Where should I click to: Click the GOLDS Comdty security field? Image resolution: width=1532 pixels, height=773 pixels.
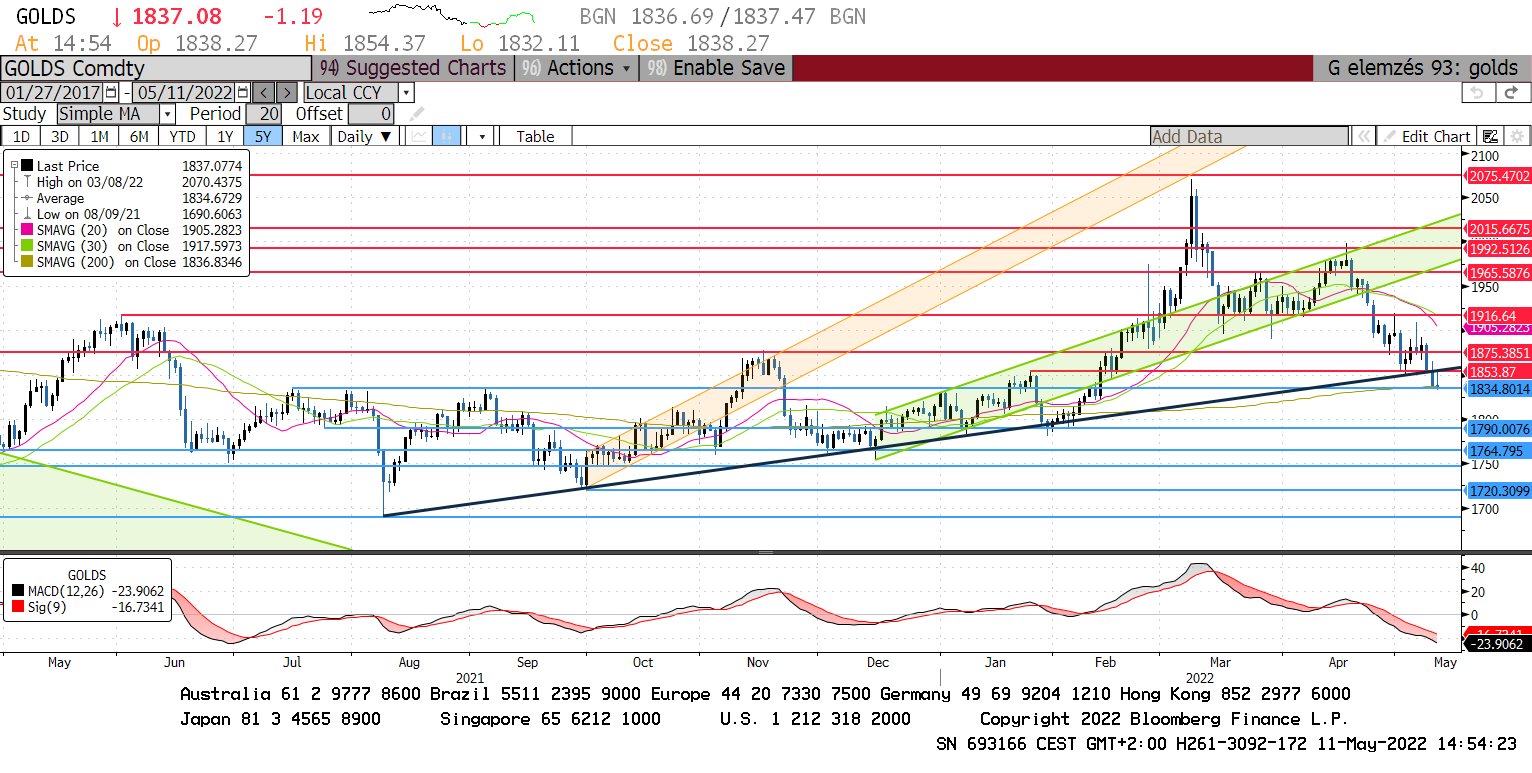[155, 68]
